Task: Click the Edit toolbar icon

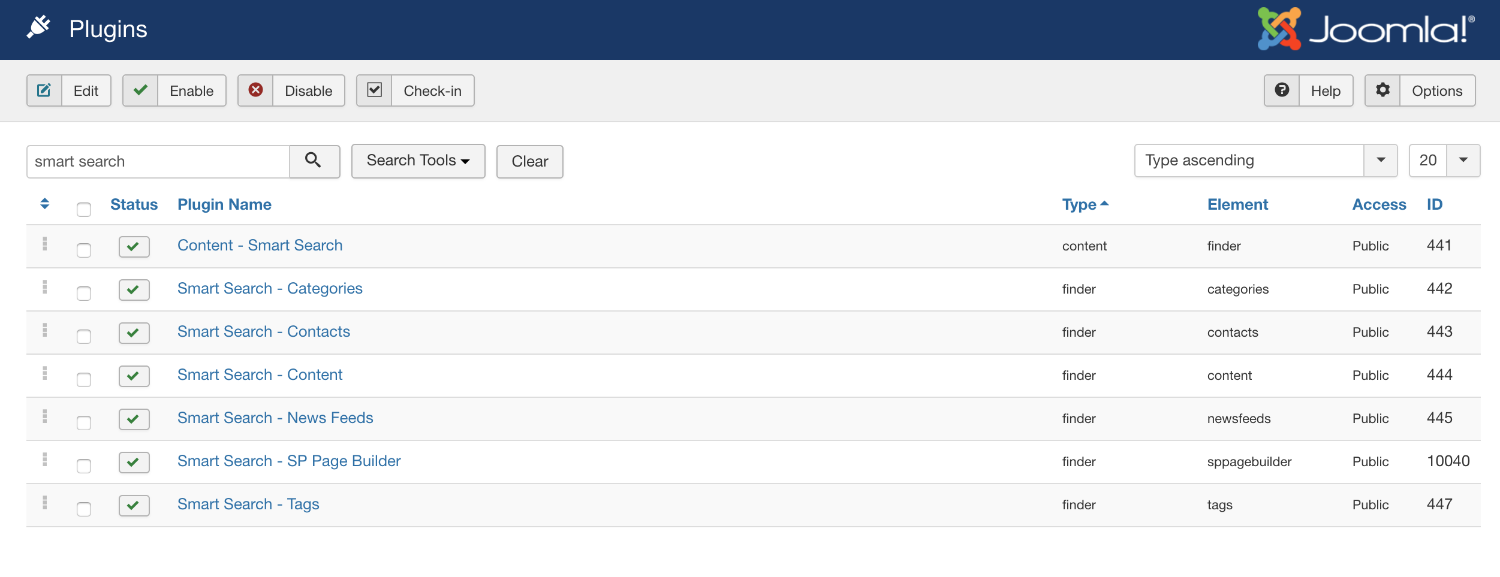Action: click(44, 90)
